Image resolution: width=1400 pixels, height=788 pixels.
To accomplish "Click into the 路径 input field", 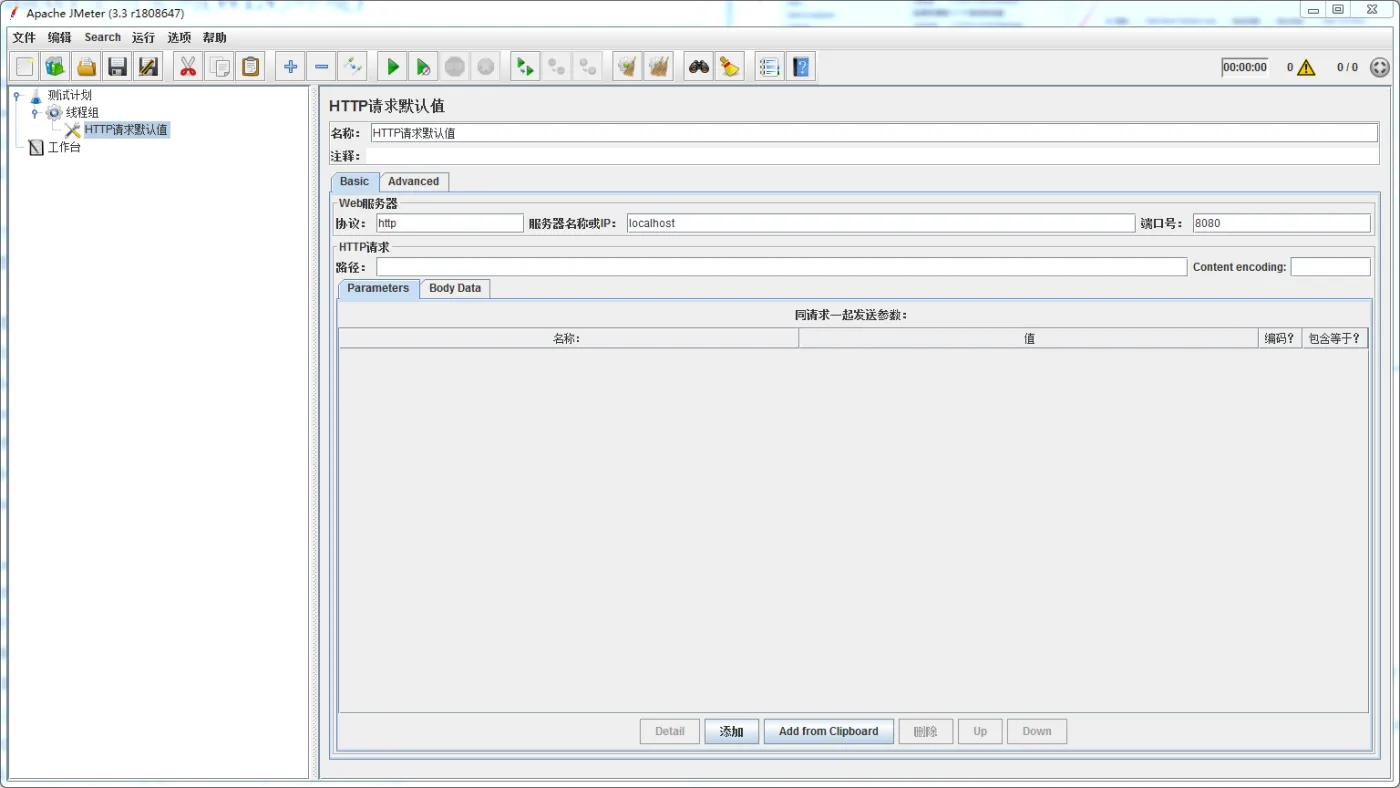I will (780, 267).
